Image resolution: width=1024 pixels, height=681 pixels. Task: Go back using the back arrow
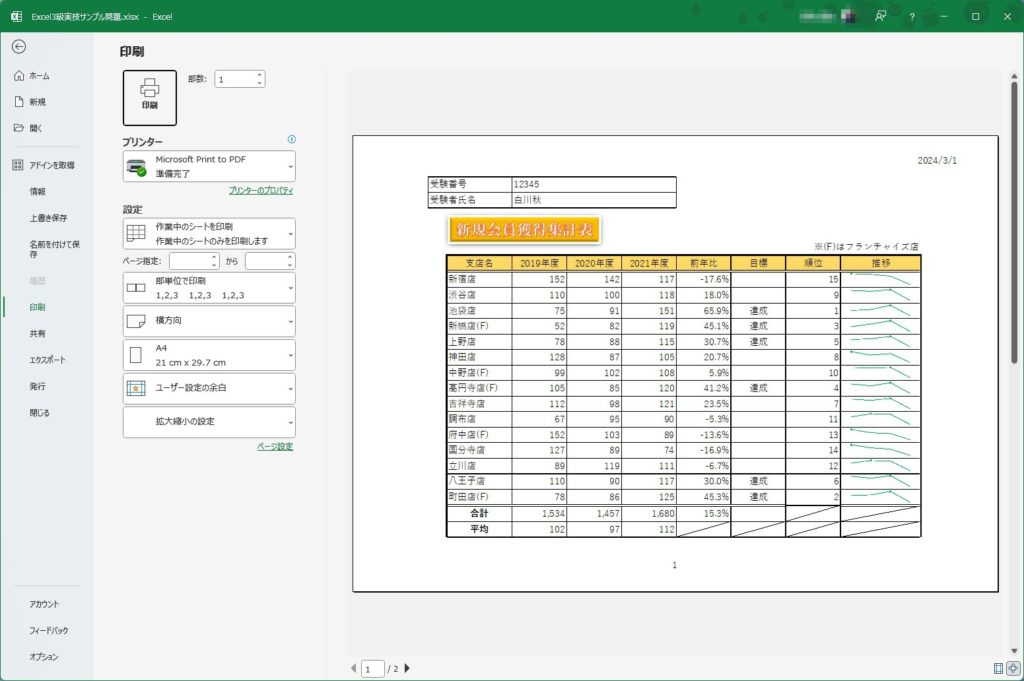[x=19, y=46]
